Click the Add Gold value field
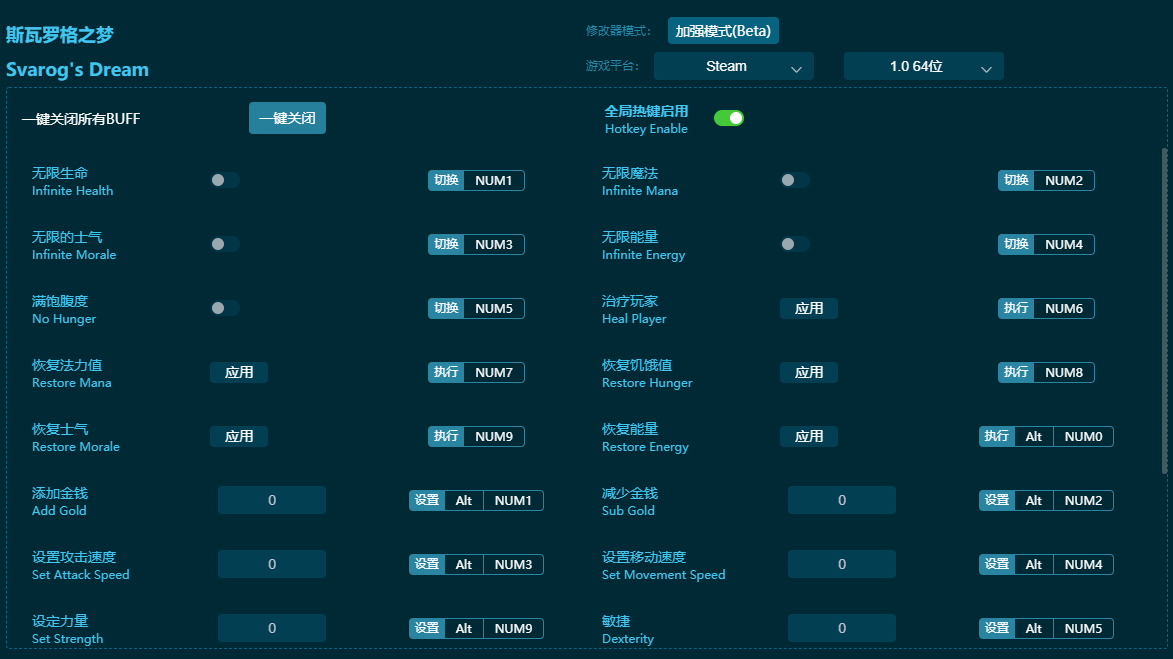The height and width of the screenshot is (659, 1173). point(271,500)
